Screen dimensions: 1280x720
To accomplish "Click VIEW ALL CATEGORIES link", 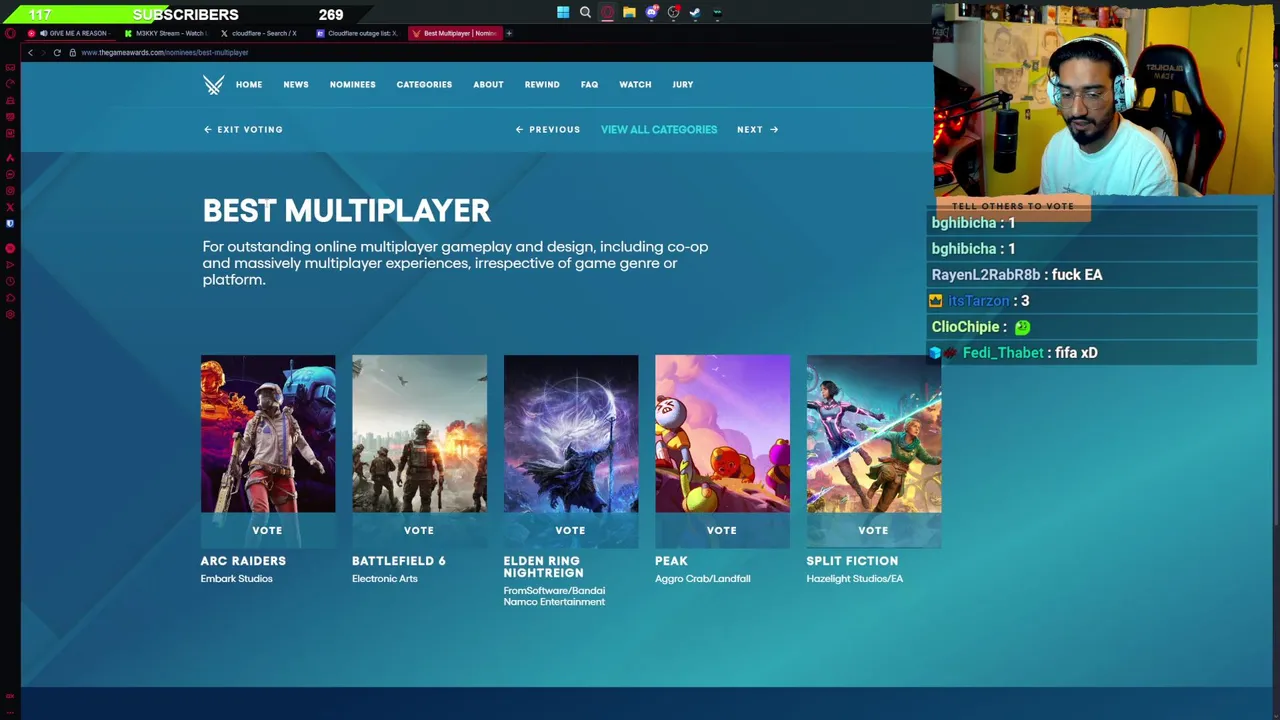I will 659,129.
